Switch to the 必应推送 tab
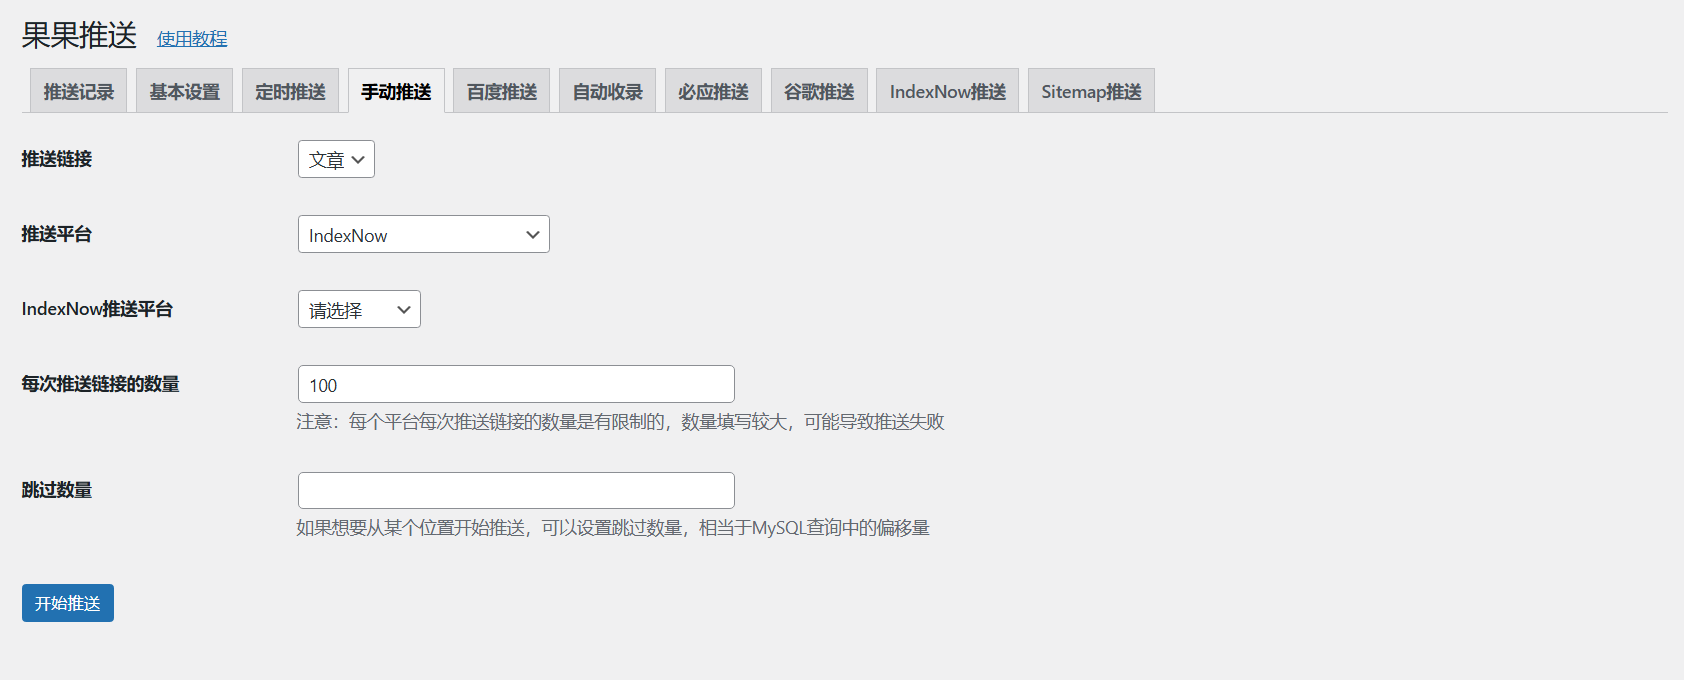Viewport: 1684px width, 680px height. tap(714, 91)
